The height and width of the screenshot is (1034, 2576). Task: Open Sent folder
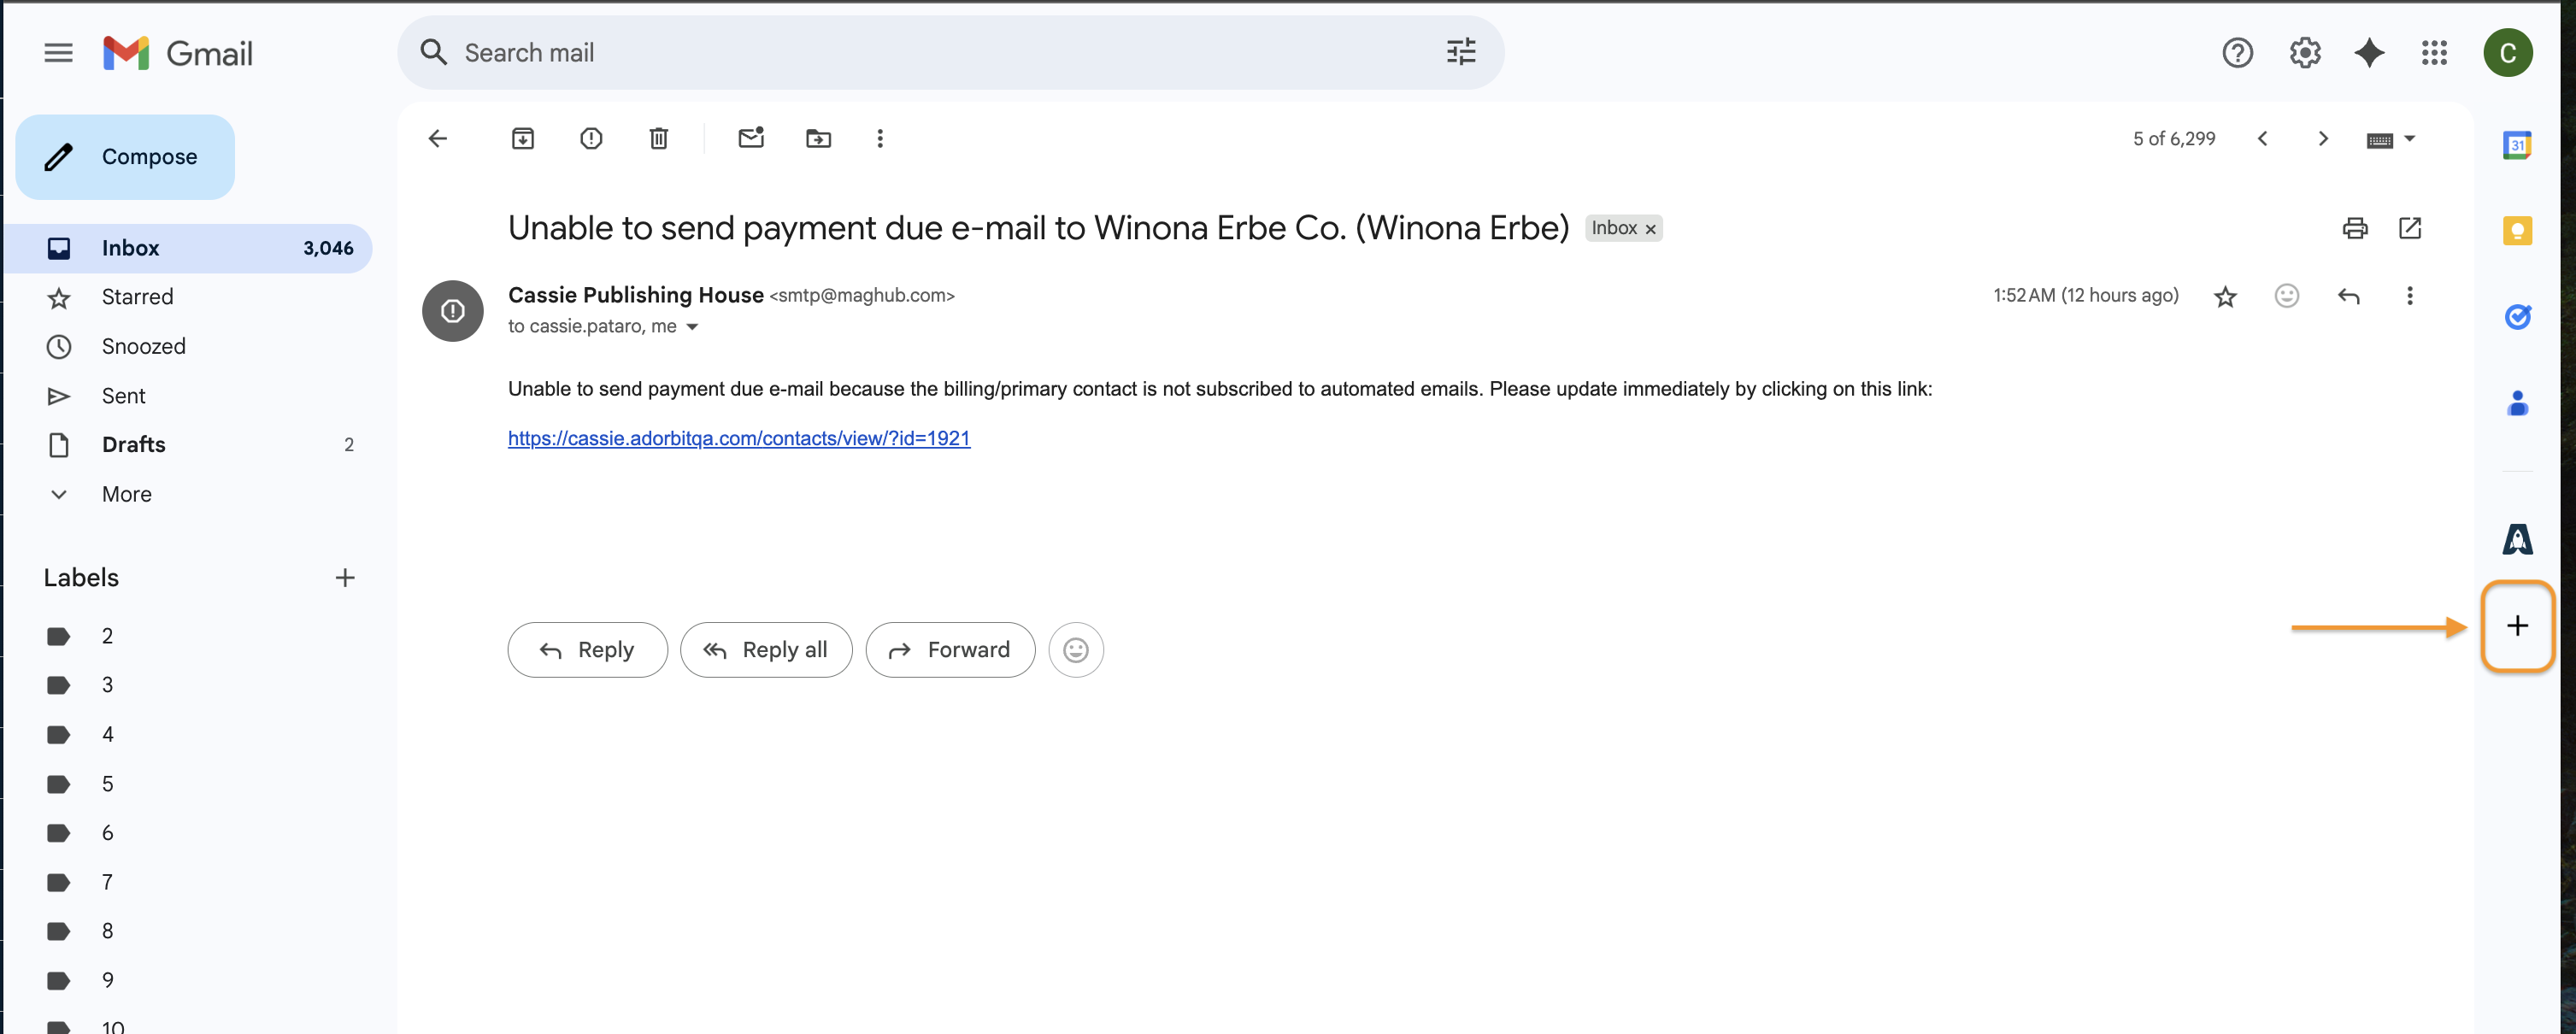click(188, 396)
